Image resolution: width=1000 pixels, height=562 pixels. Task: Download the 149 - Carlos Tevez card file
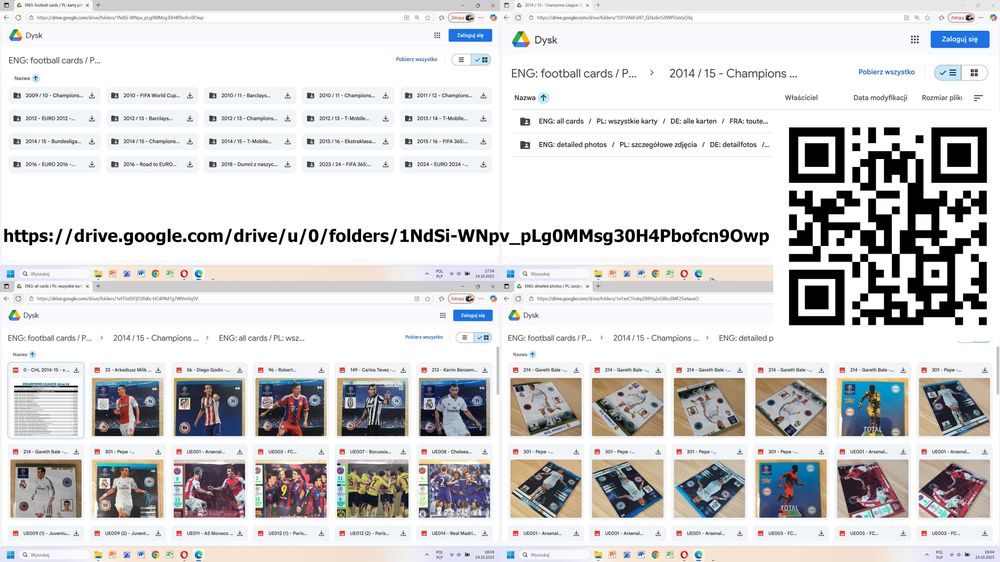403,370
